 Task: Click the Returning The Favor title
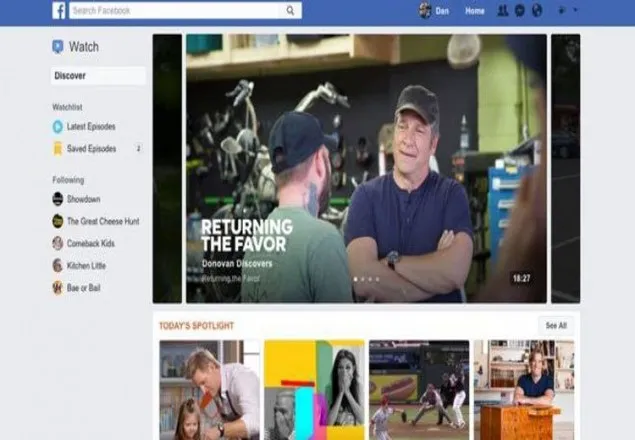click(x=247, y=235)
